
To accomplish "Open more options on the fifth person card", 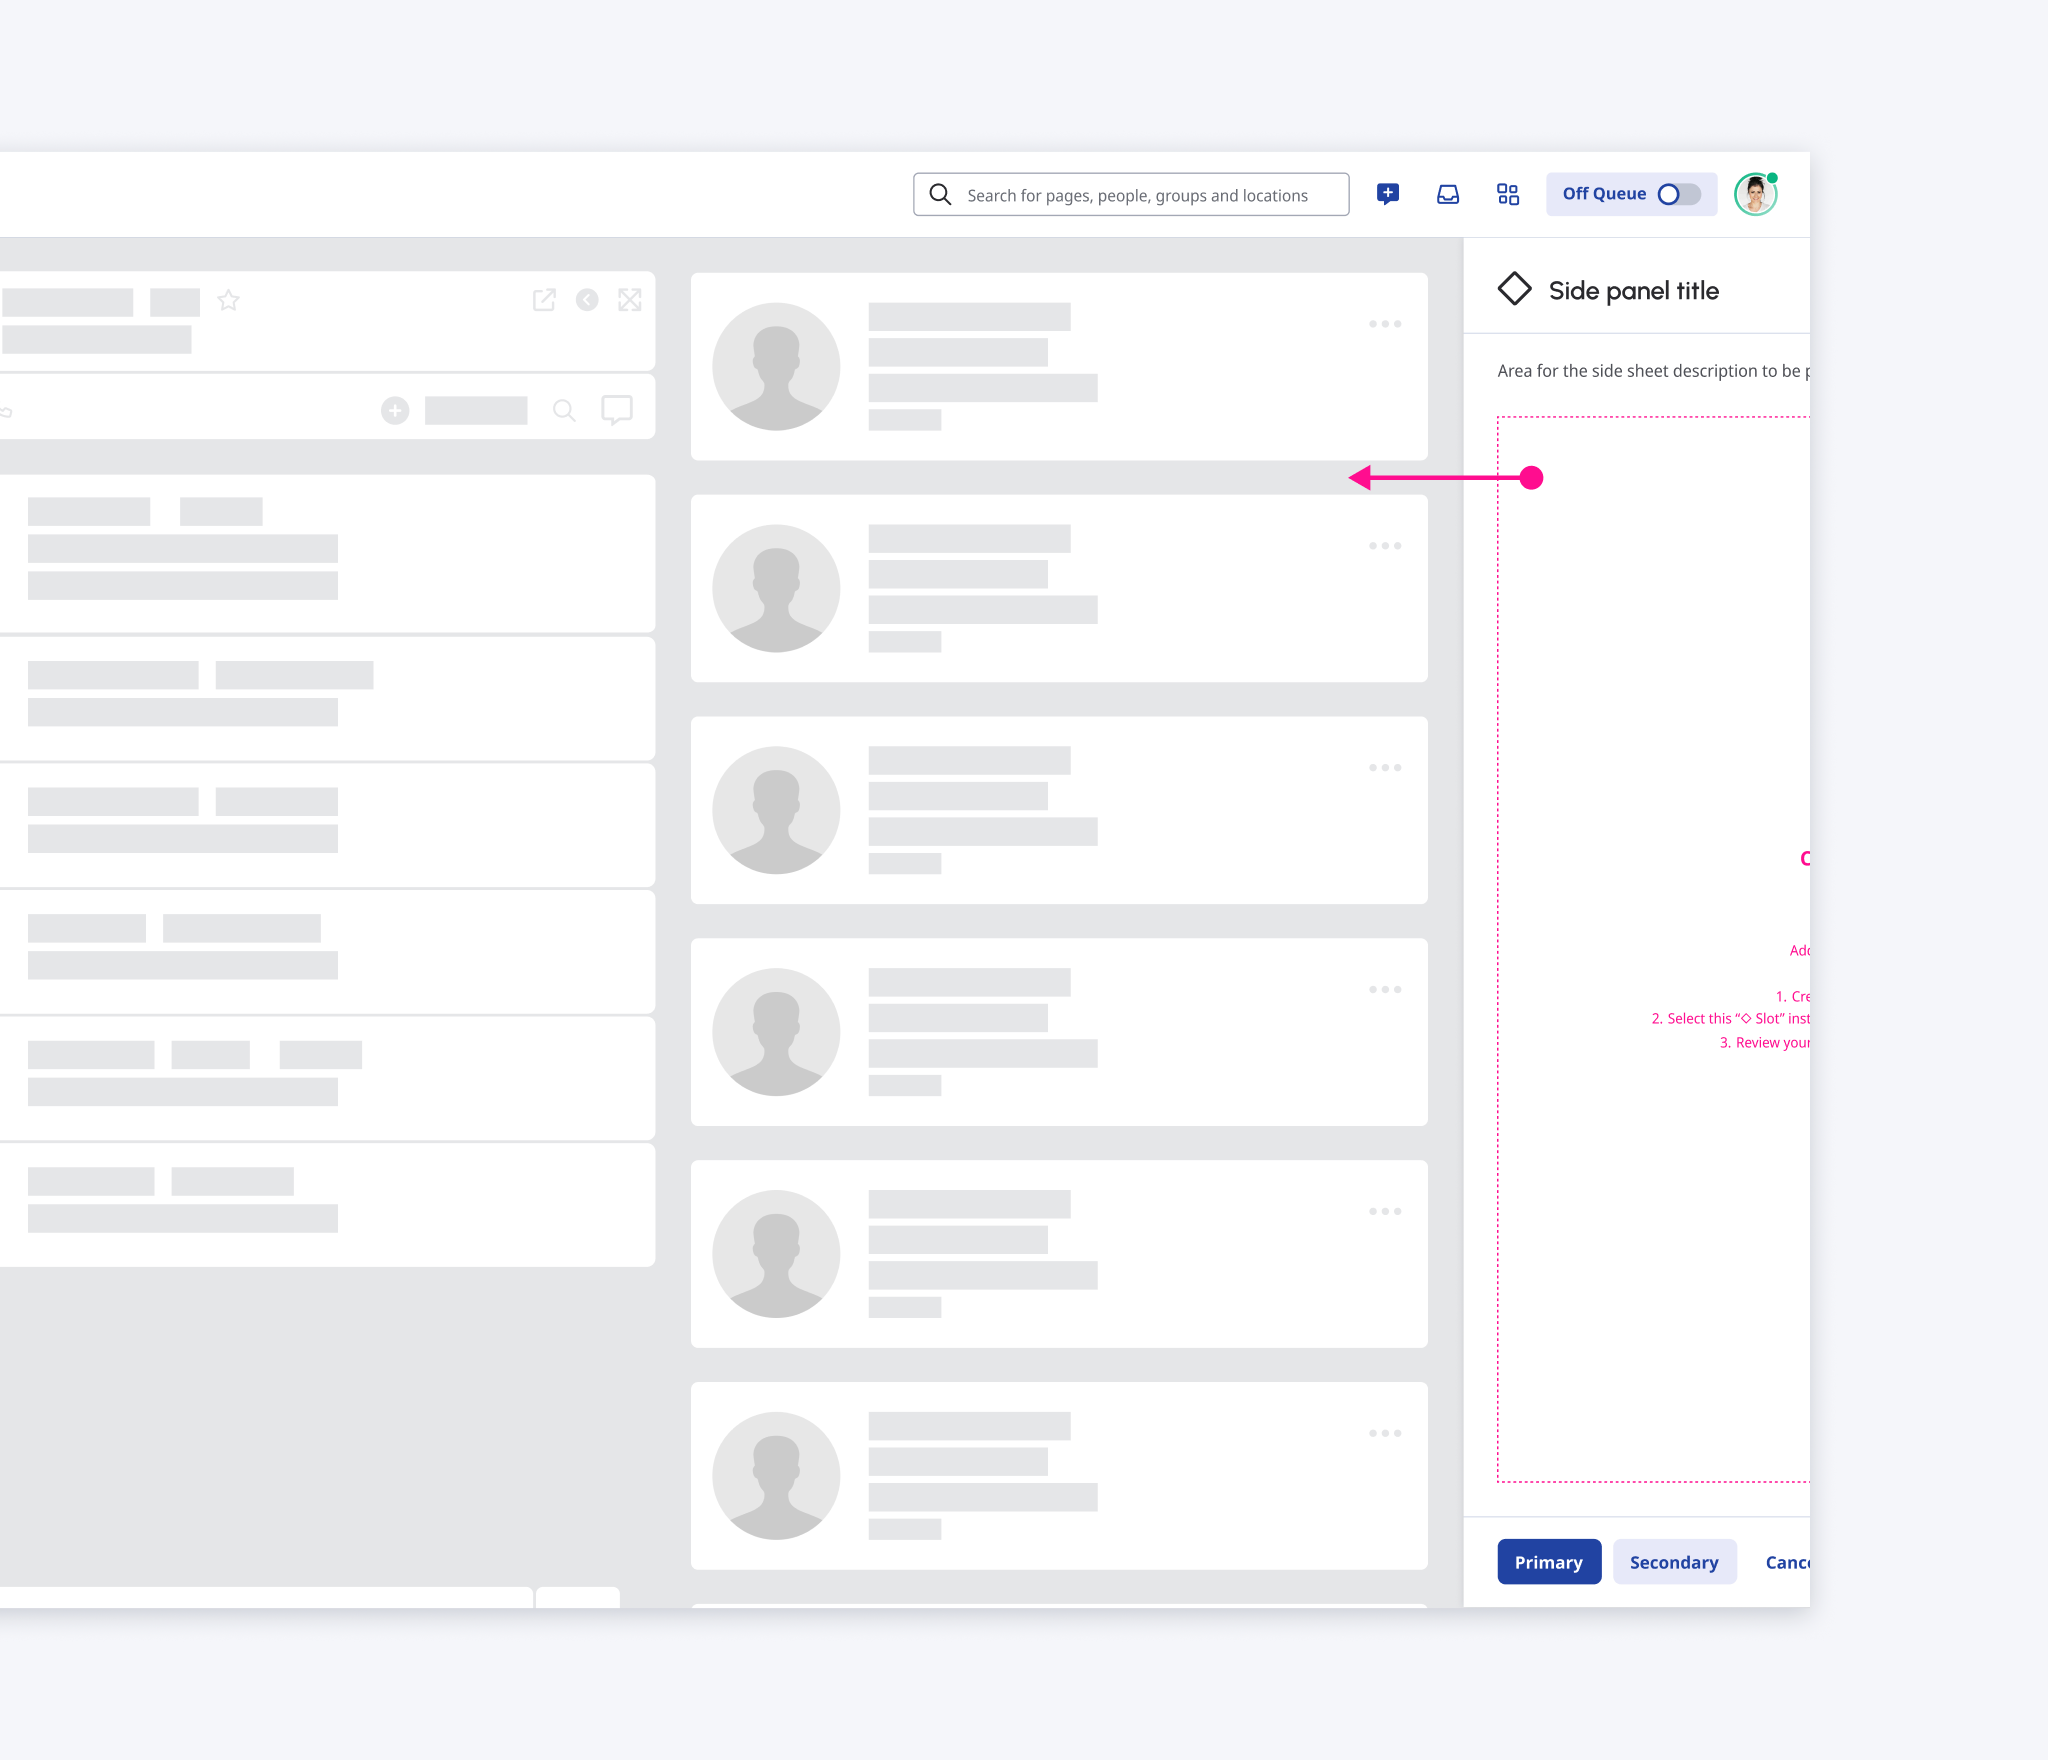I will click(x=1385, y=1212).
